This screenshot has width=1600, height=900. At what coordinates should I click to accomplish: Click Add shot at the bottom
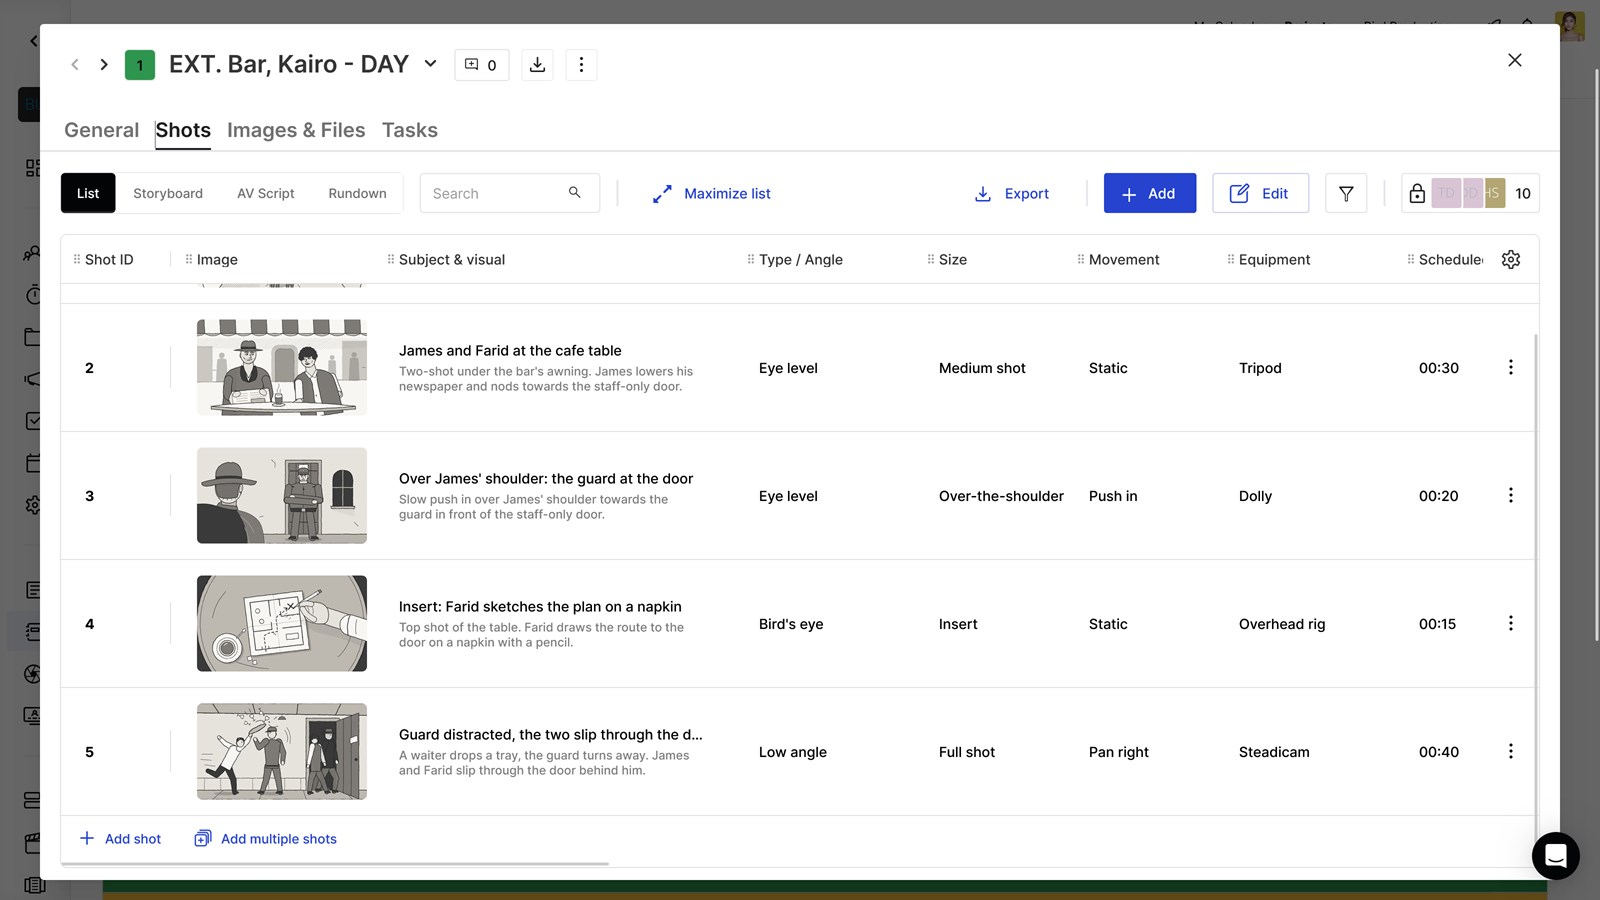[120, 839]
